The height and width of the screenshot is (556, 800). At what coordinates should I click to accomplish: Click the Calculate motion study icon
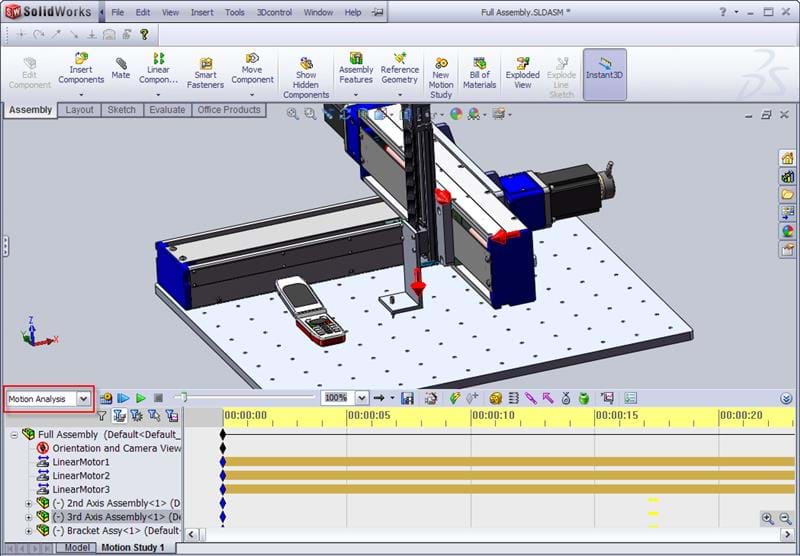pos(106,398)
